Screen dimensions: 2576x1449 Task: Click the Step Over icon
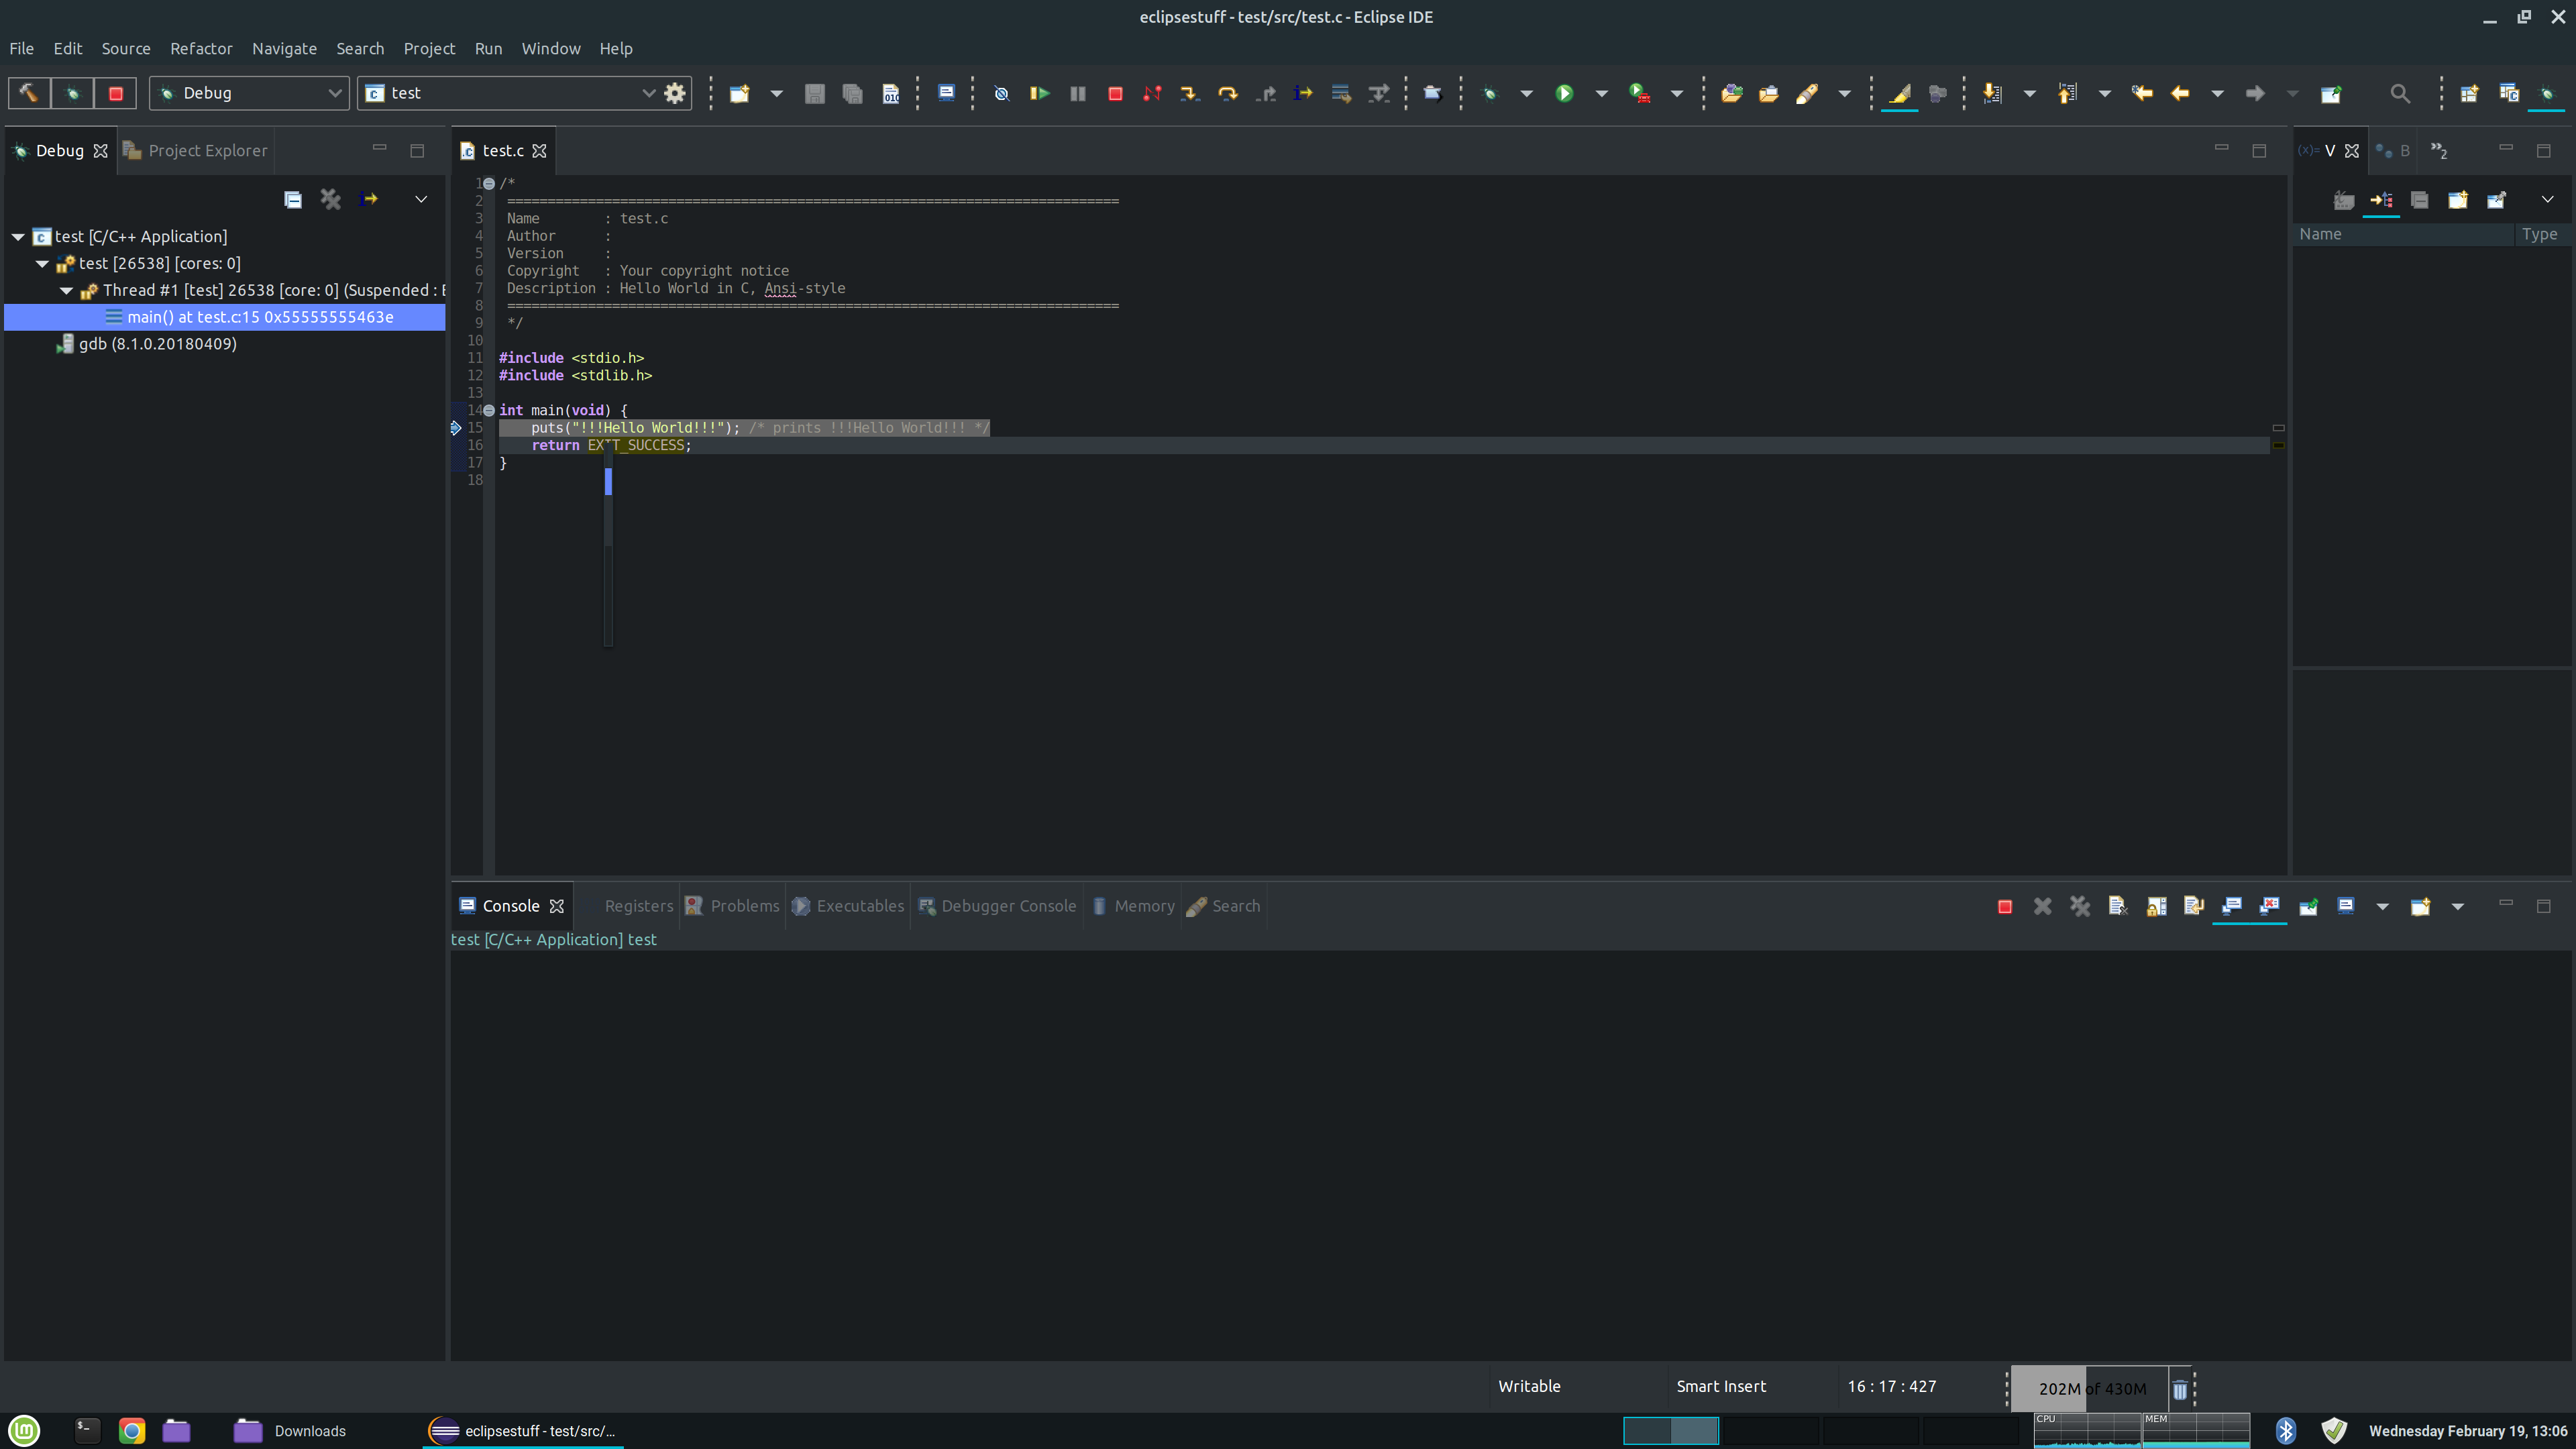pos(1227,93)
